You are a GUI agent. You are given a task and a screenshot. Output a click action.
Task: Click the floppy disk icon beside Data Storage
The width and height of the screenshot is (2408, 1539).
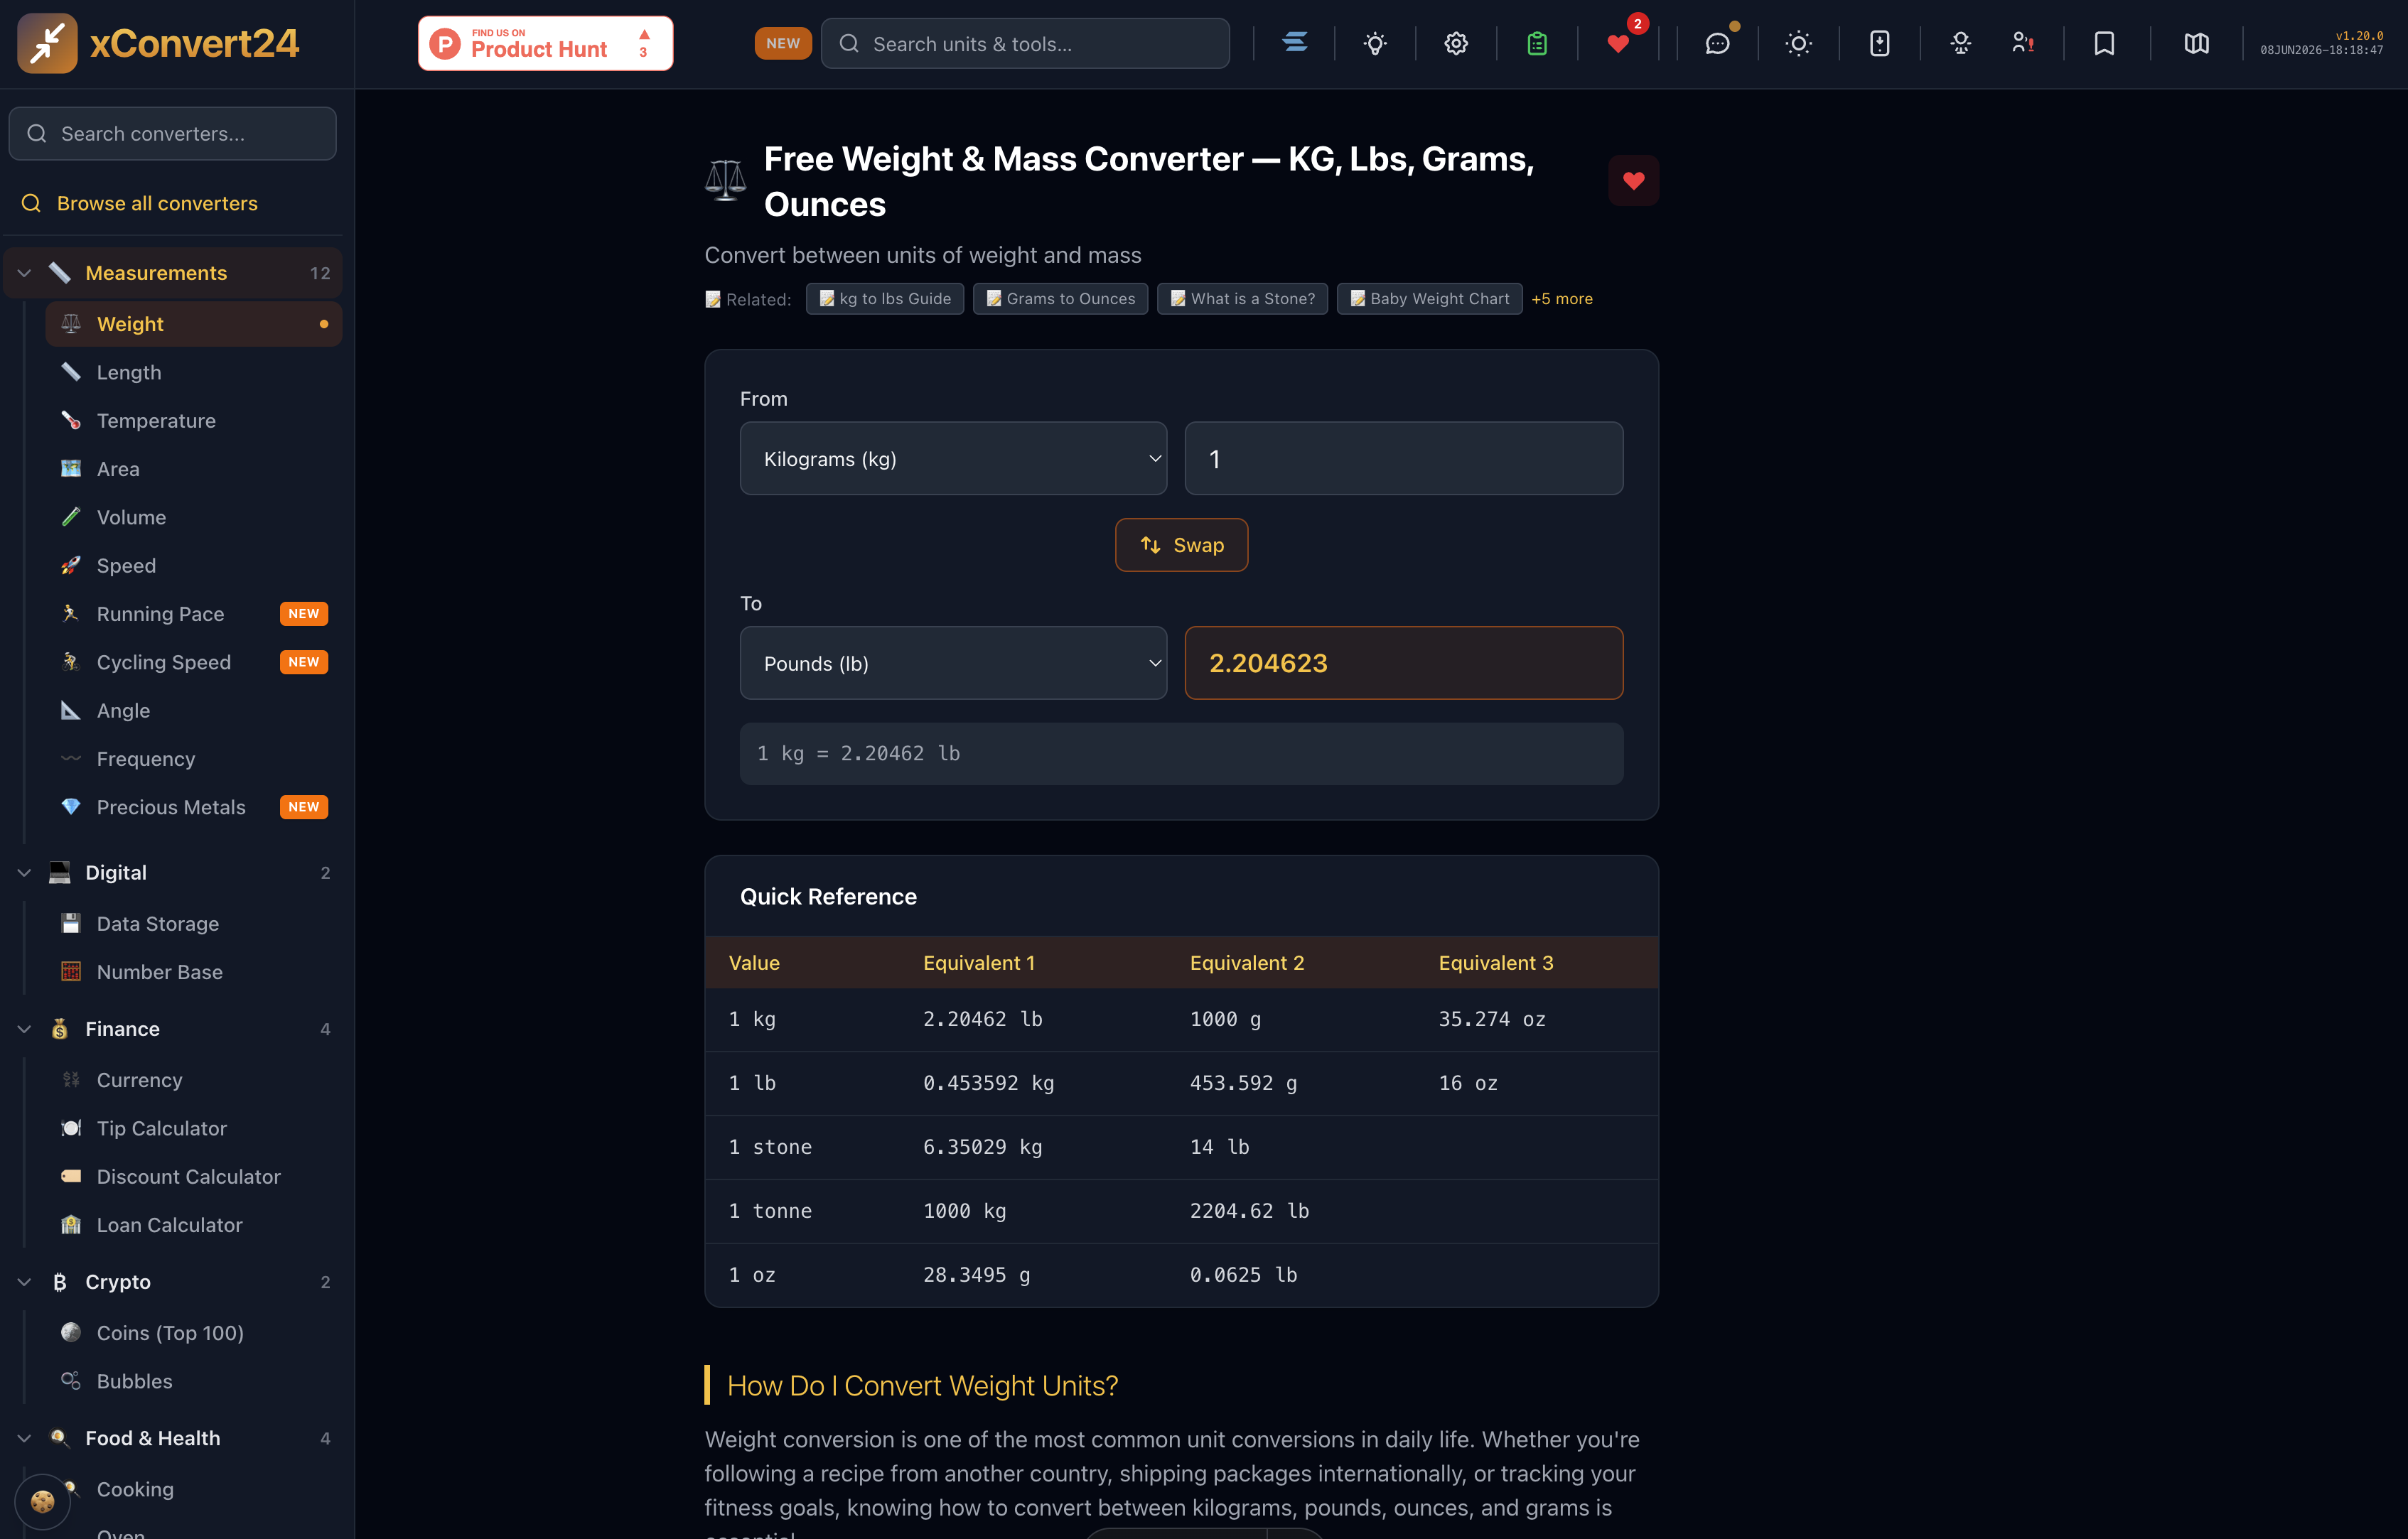pyautogui.click(x=71, y=923)
